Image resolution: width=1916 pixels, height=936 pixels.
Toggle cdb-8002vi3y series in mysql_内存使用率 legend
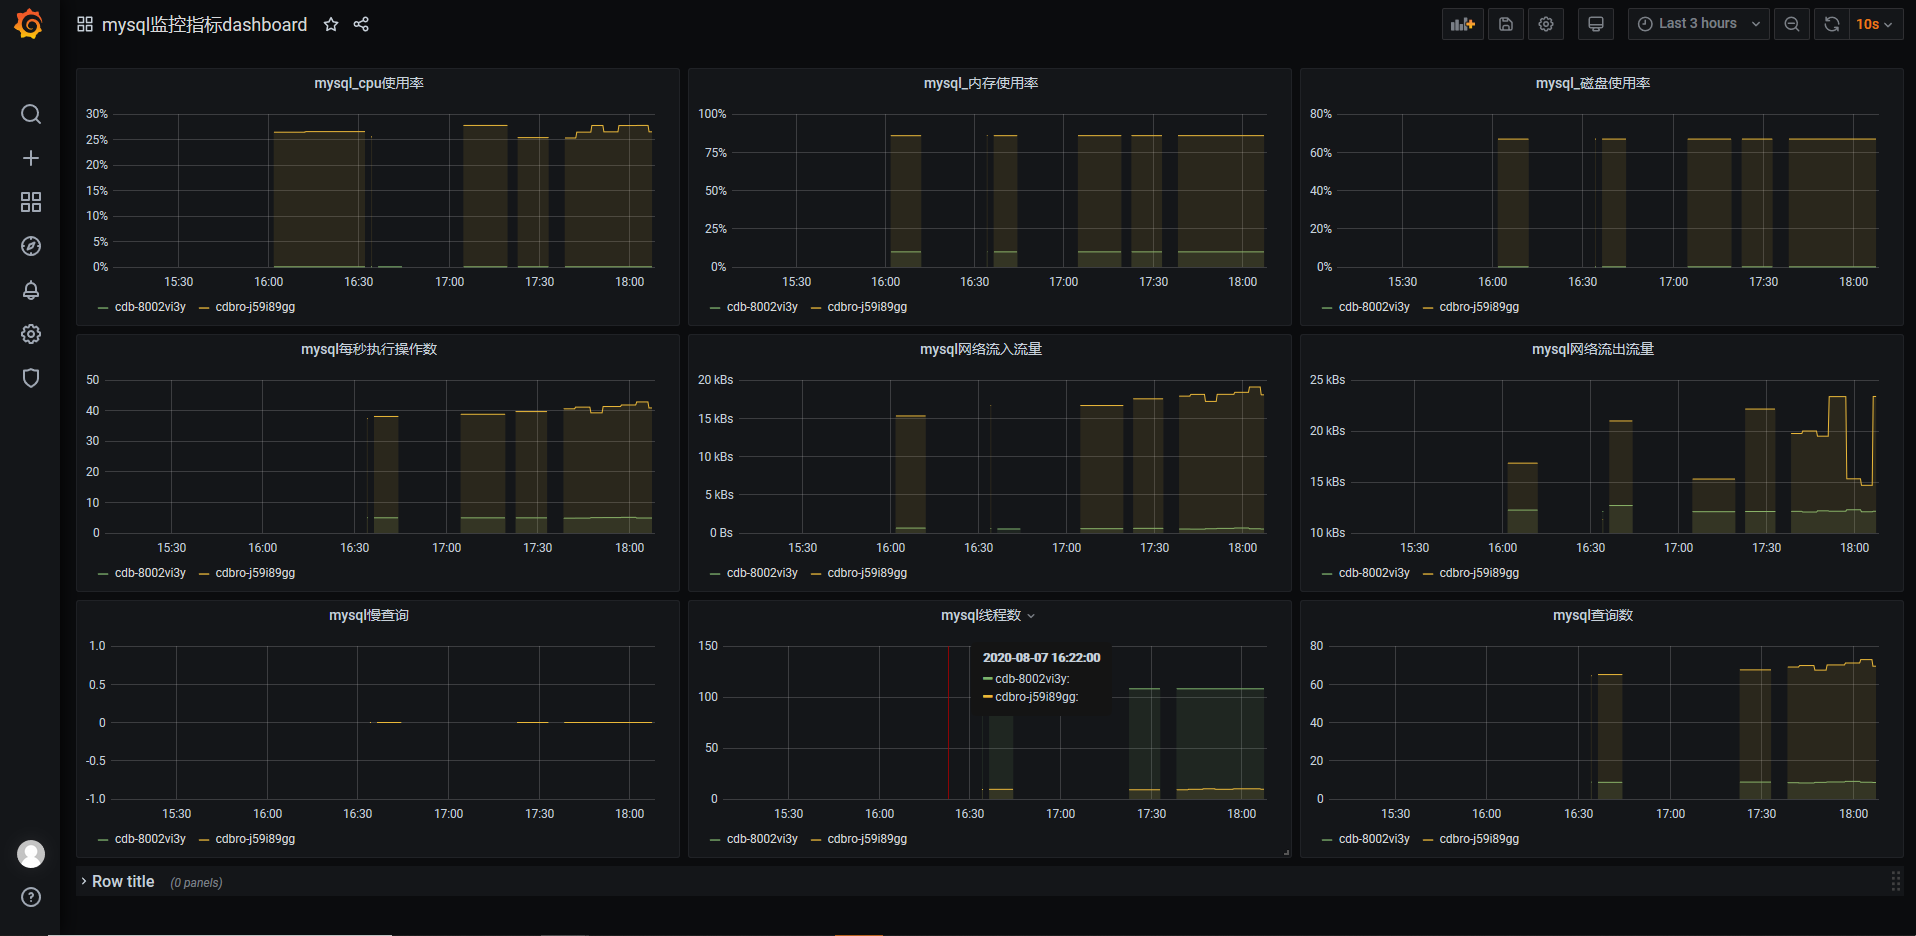point(762,307)
